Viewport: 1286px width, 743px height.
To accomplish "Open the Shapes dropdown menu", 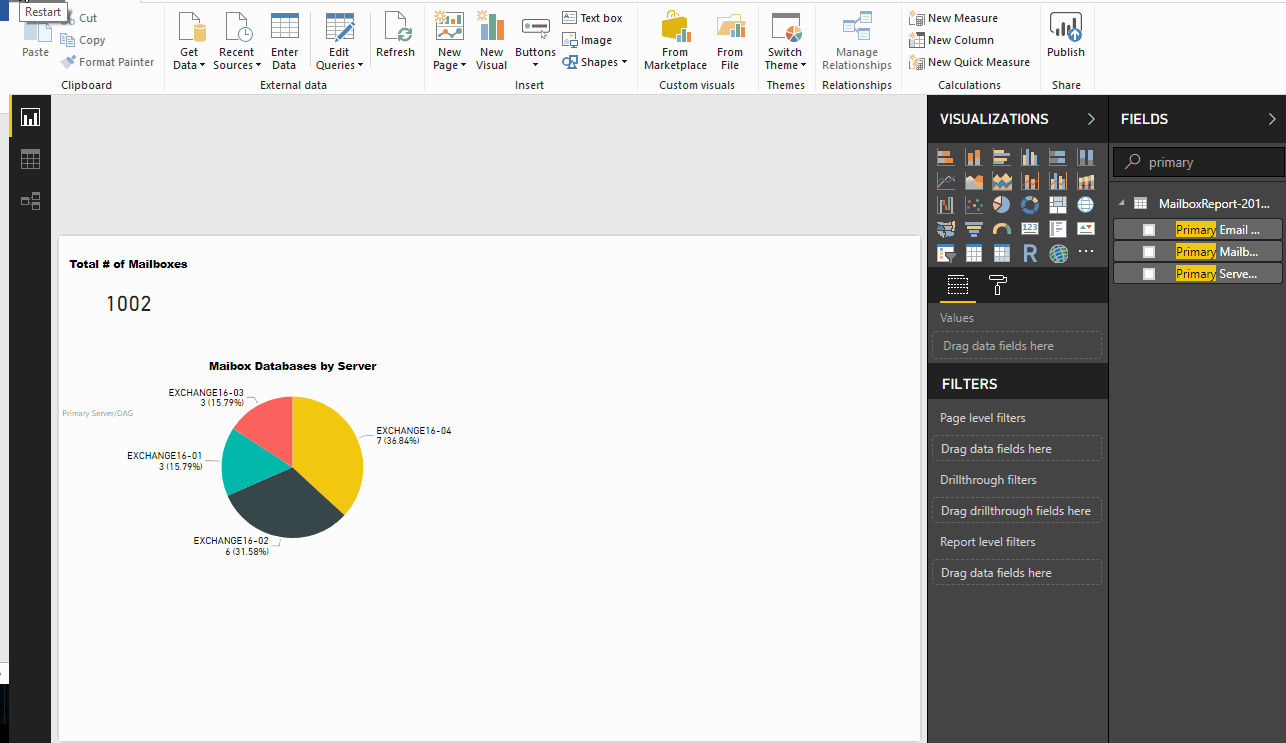I will 596,62.
